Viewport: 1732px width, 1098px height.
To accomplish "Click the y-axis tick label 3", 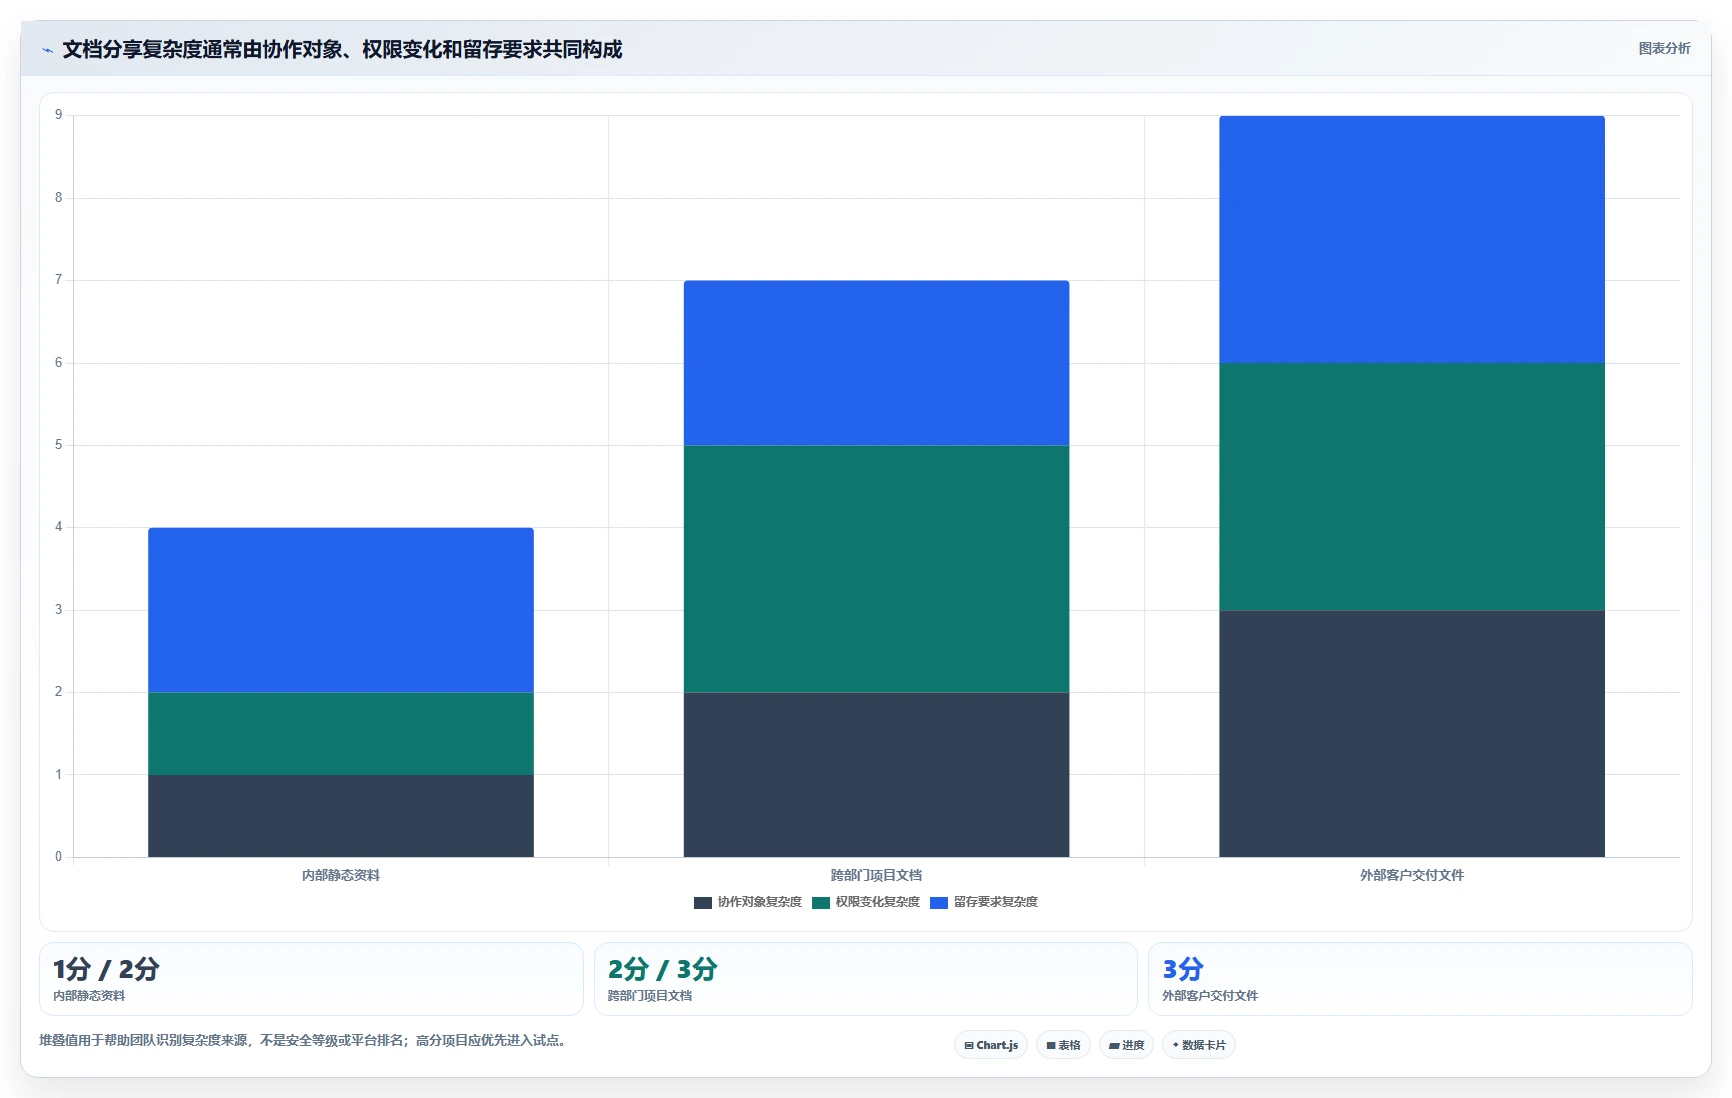I will pos(59,610).
